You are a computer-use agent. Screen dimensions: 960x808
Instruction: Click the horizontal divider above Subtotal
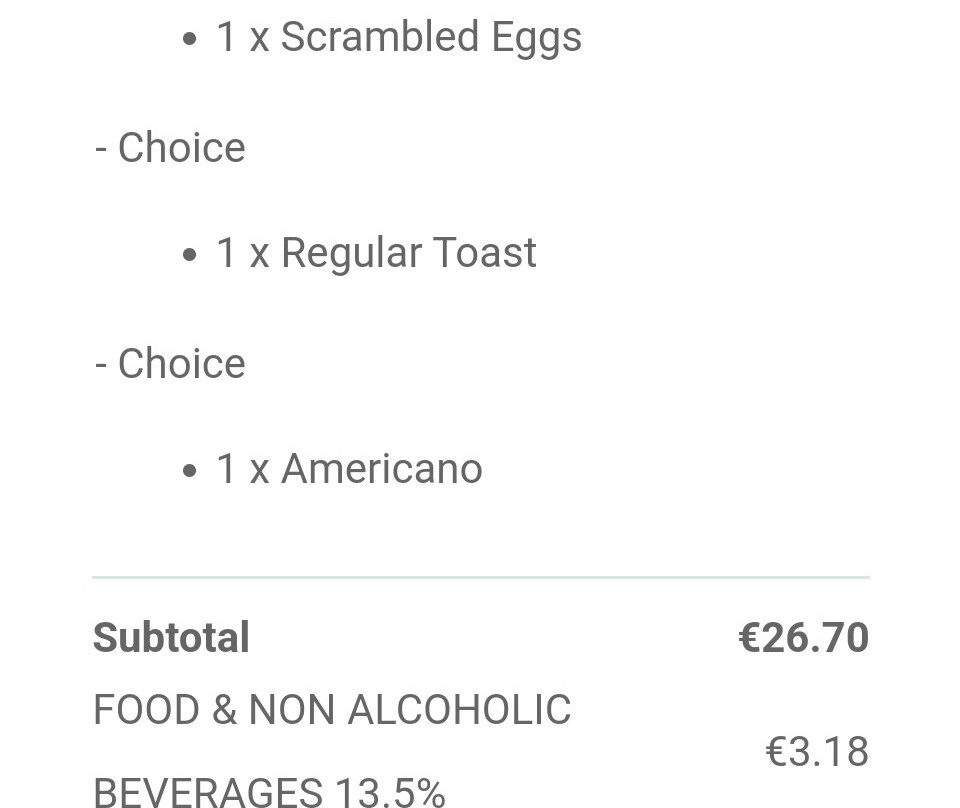click(x=481, y=577)
